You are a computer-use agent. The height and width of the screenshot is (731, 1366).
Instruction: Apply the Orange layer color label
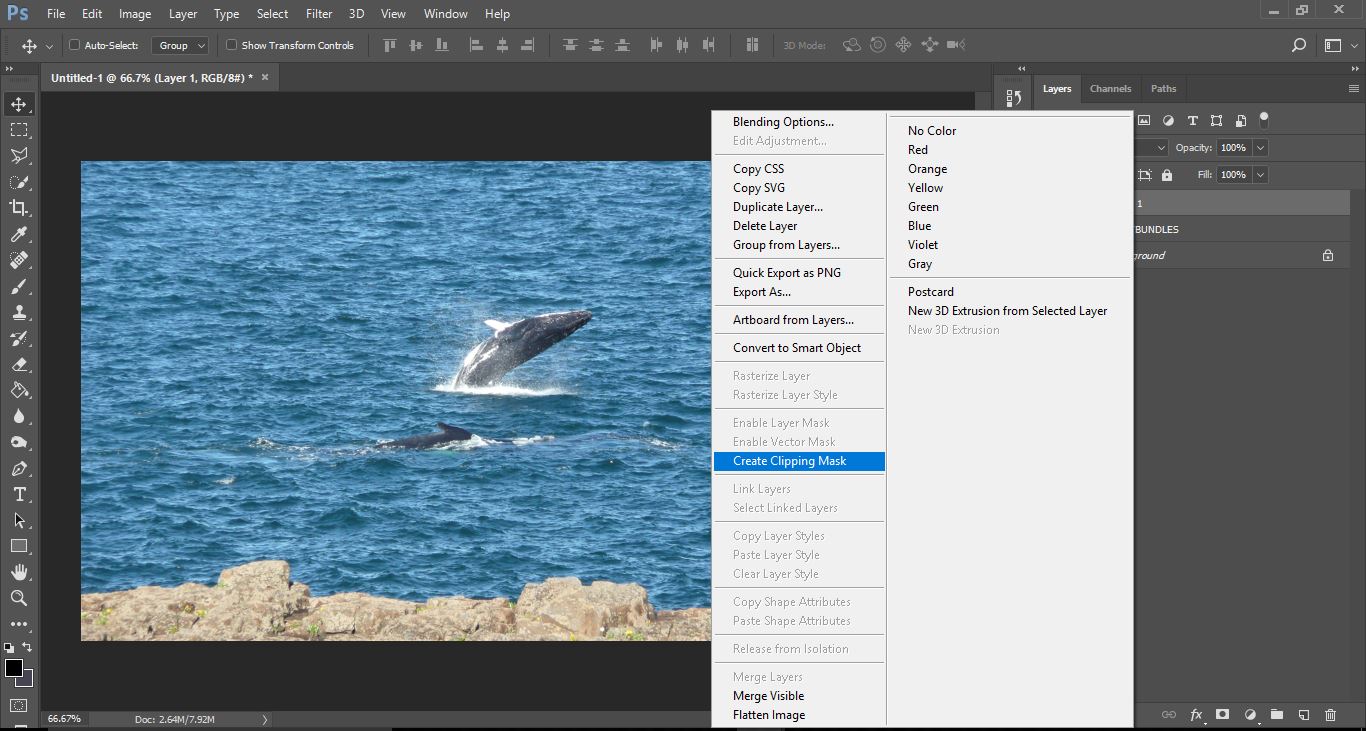pos(926,168)
